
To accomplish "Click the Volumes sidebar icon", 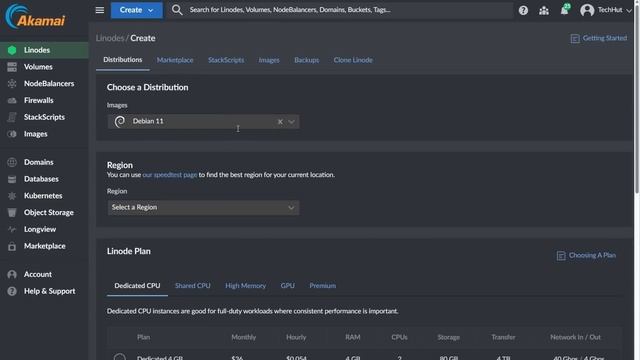I will pyautogui.click(x=12, y=67).
